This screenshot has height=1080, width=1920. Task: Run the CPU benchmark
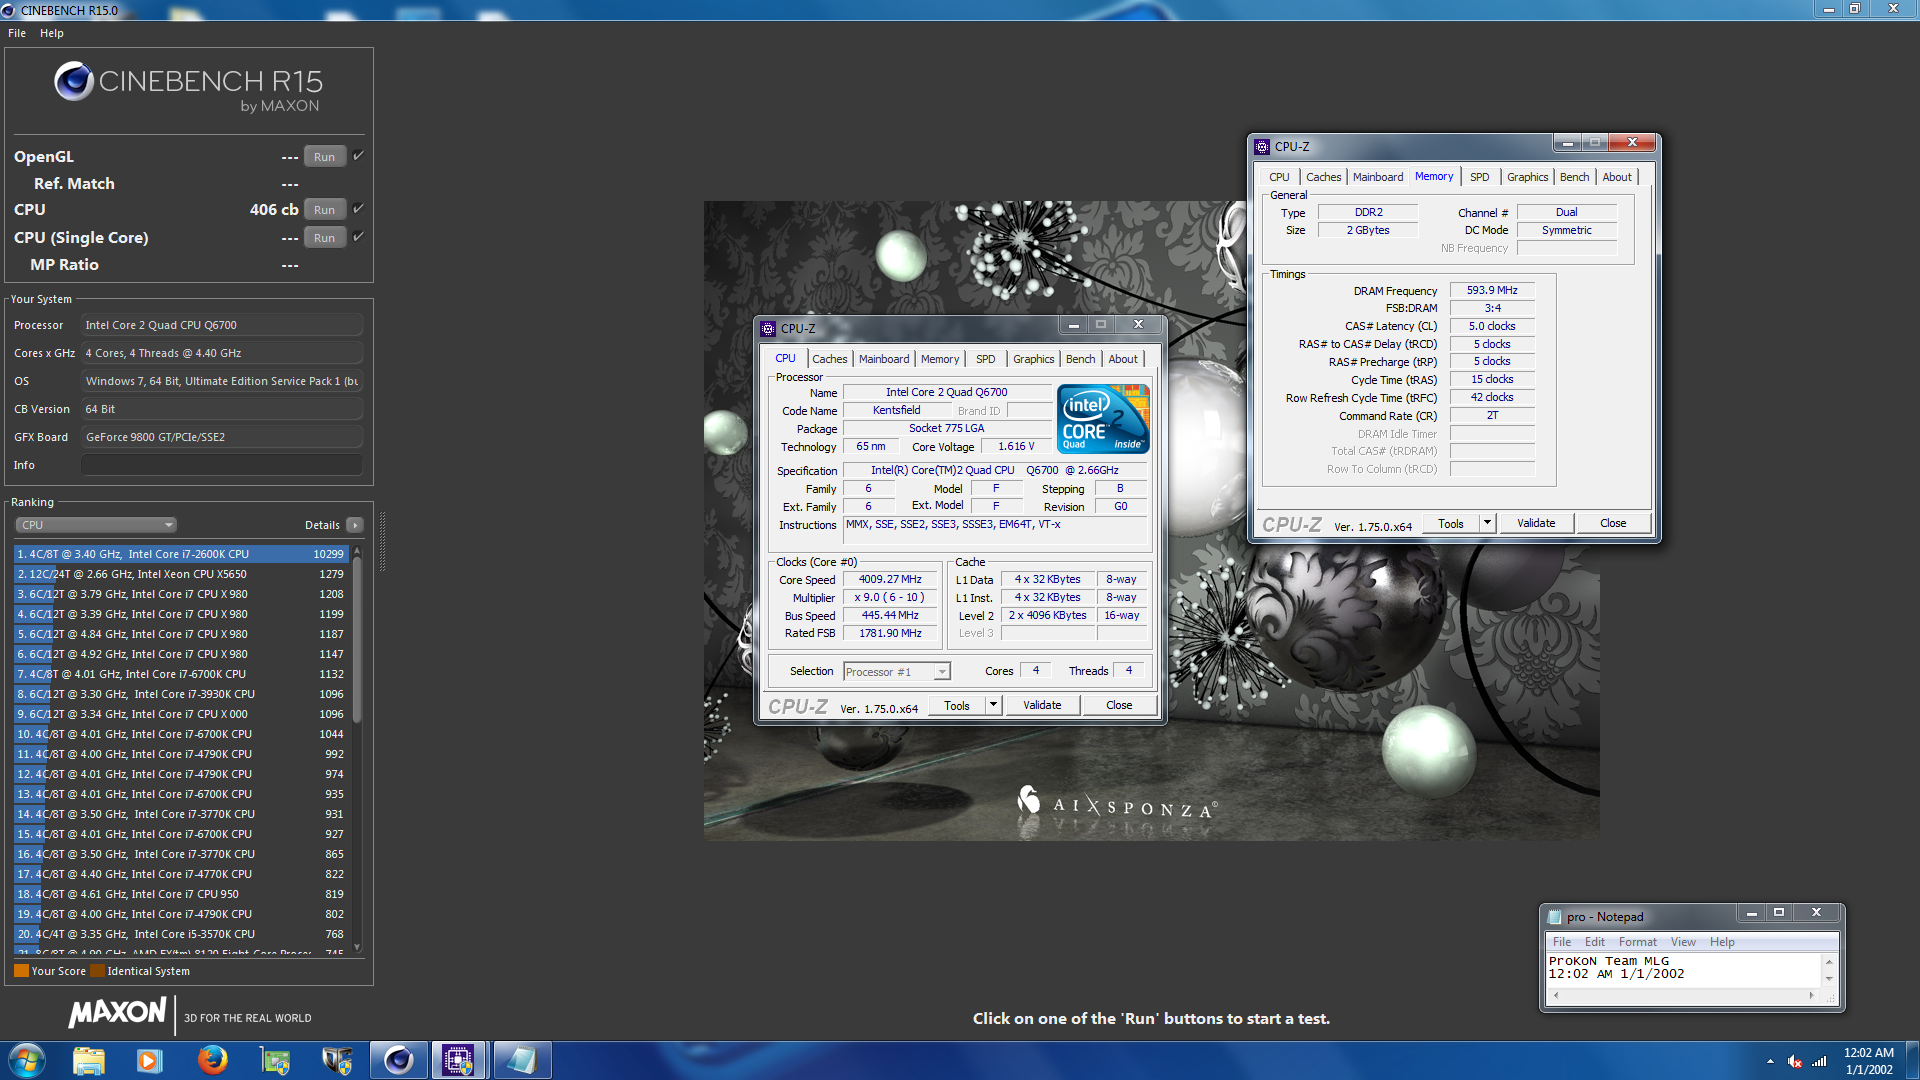click(x=324, y=210)
